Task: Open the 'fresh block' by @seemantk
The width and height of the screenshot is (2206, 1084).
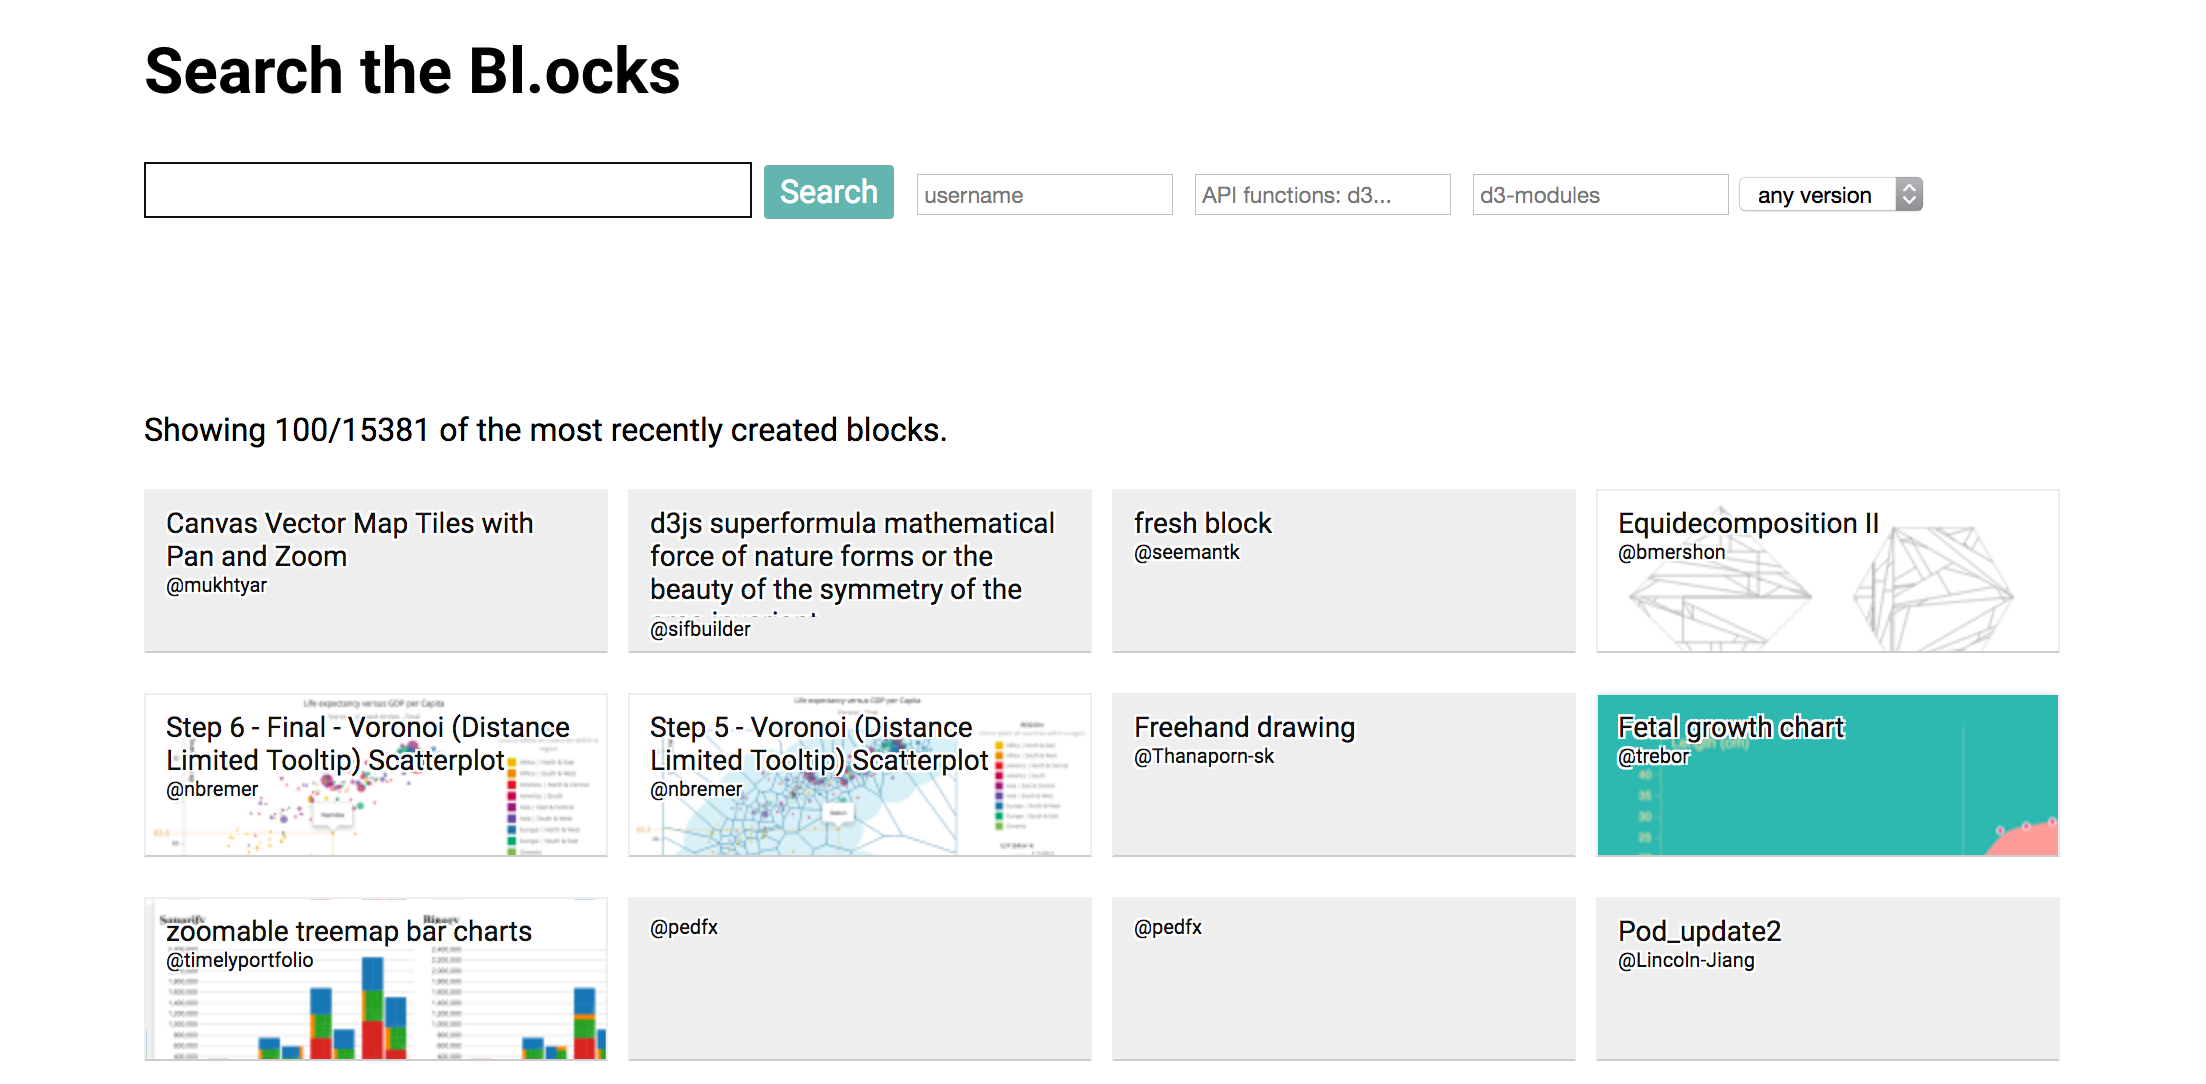Action: pos(1342,570)
